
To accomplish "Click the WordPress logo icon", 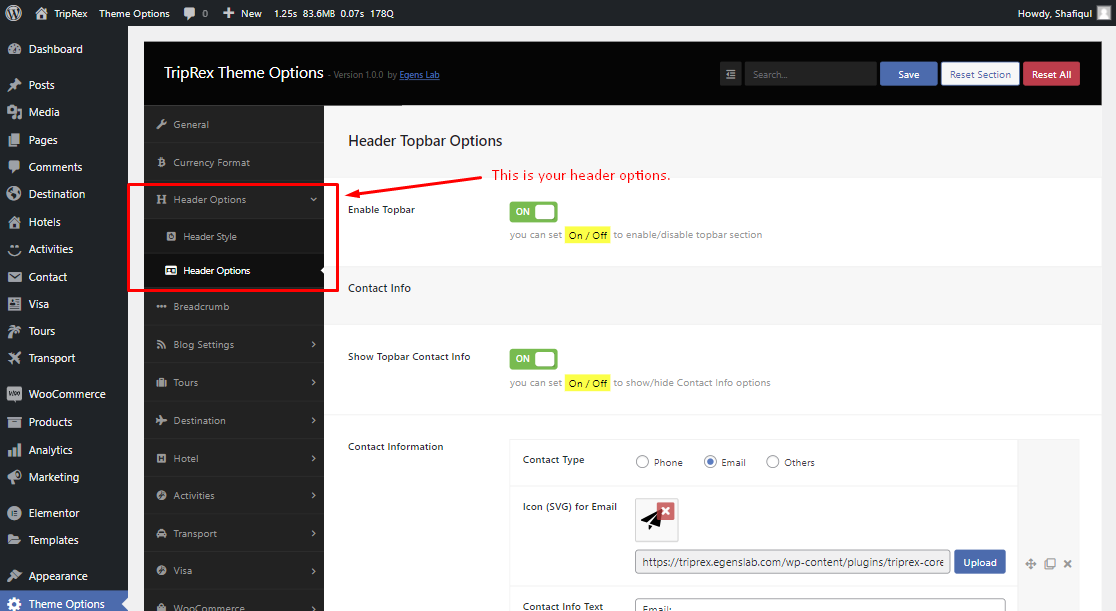I will click(14, 13).
